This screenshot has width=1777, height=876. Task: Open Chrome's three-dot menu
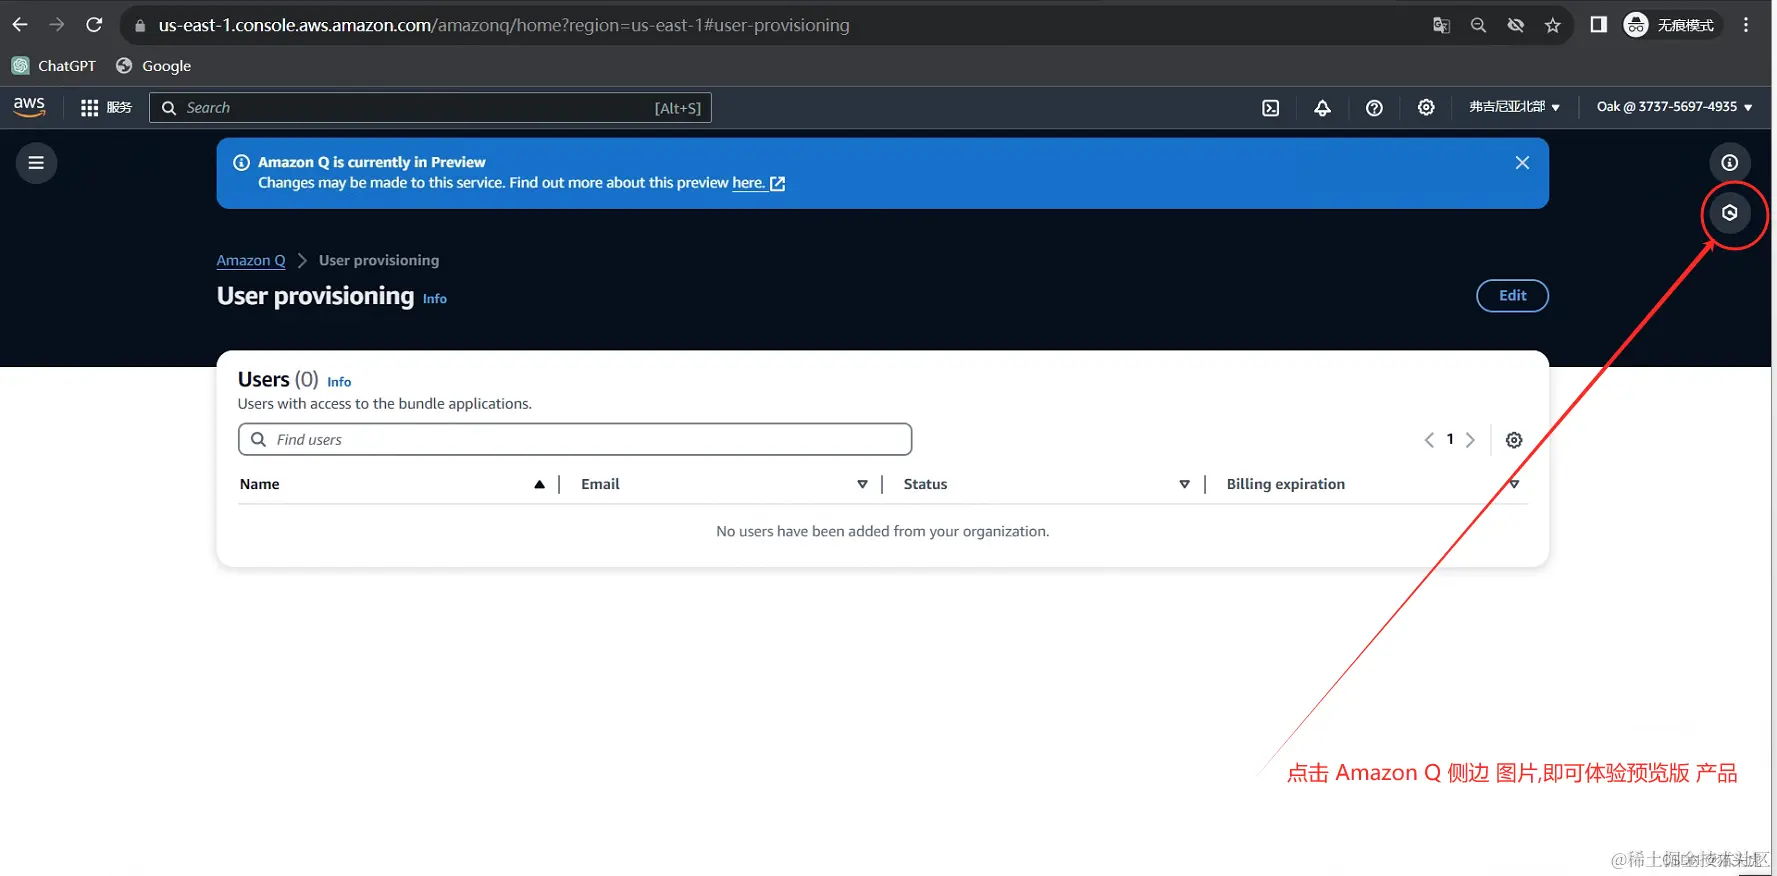(x=1746, y=25)
